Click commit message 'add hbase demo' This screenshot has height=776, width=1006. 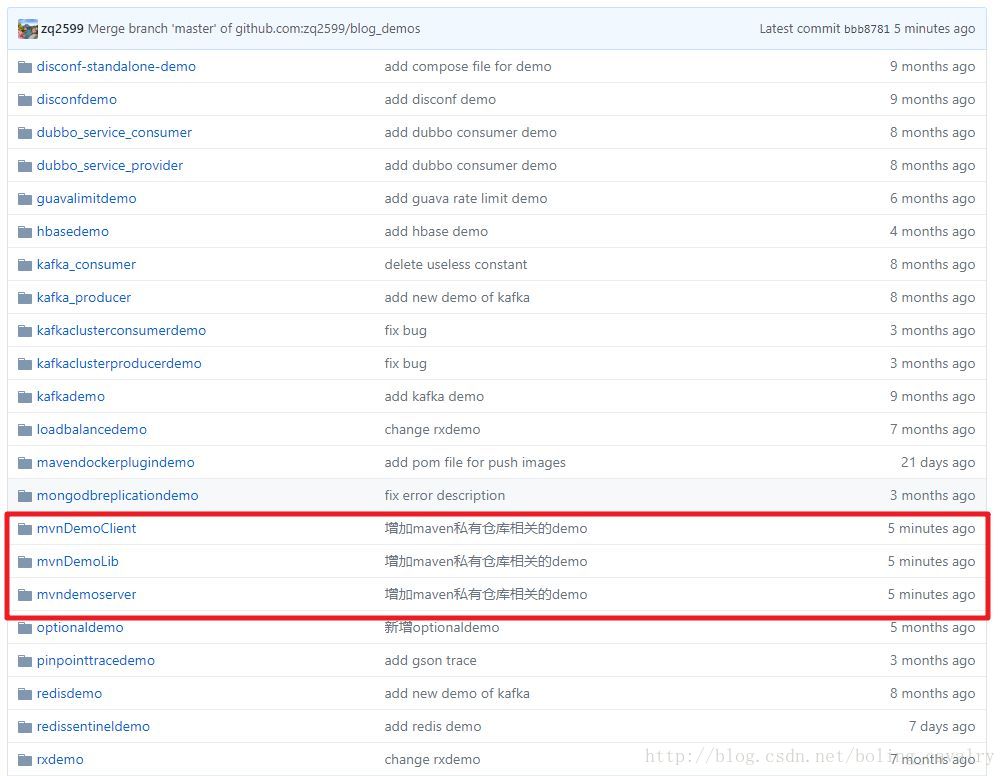point(436,232)
